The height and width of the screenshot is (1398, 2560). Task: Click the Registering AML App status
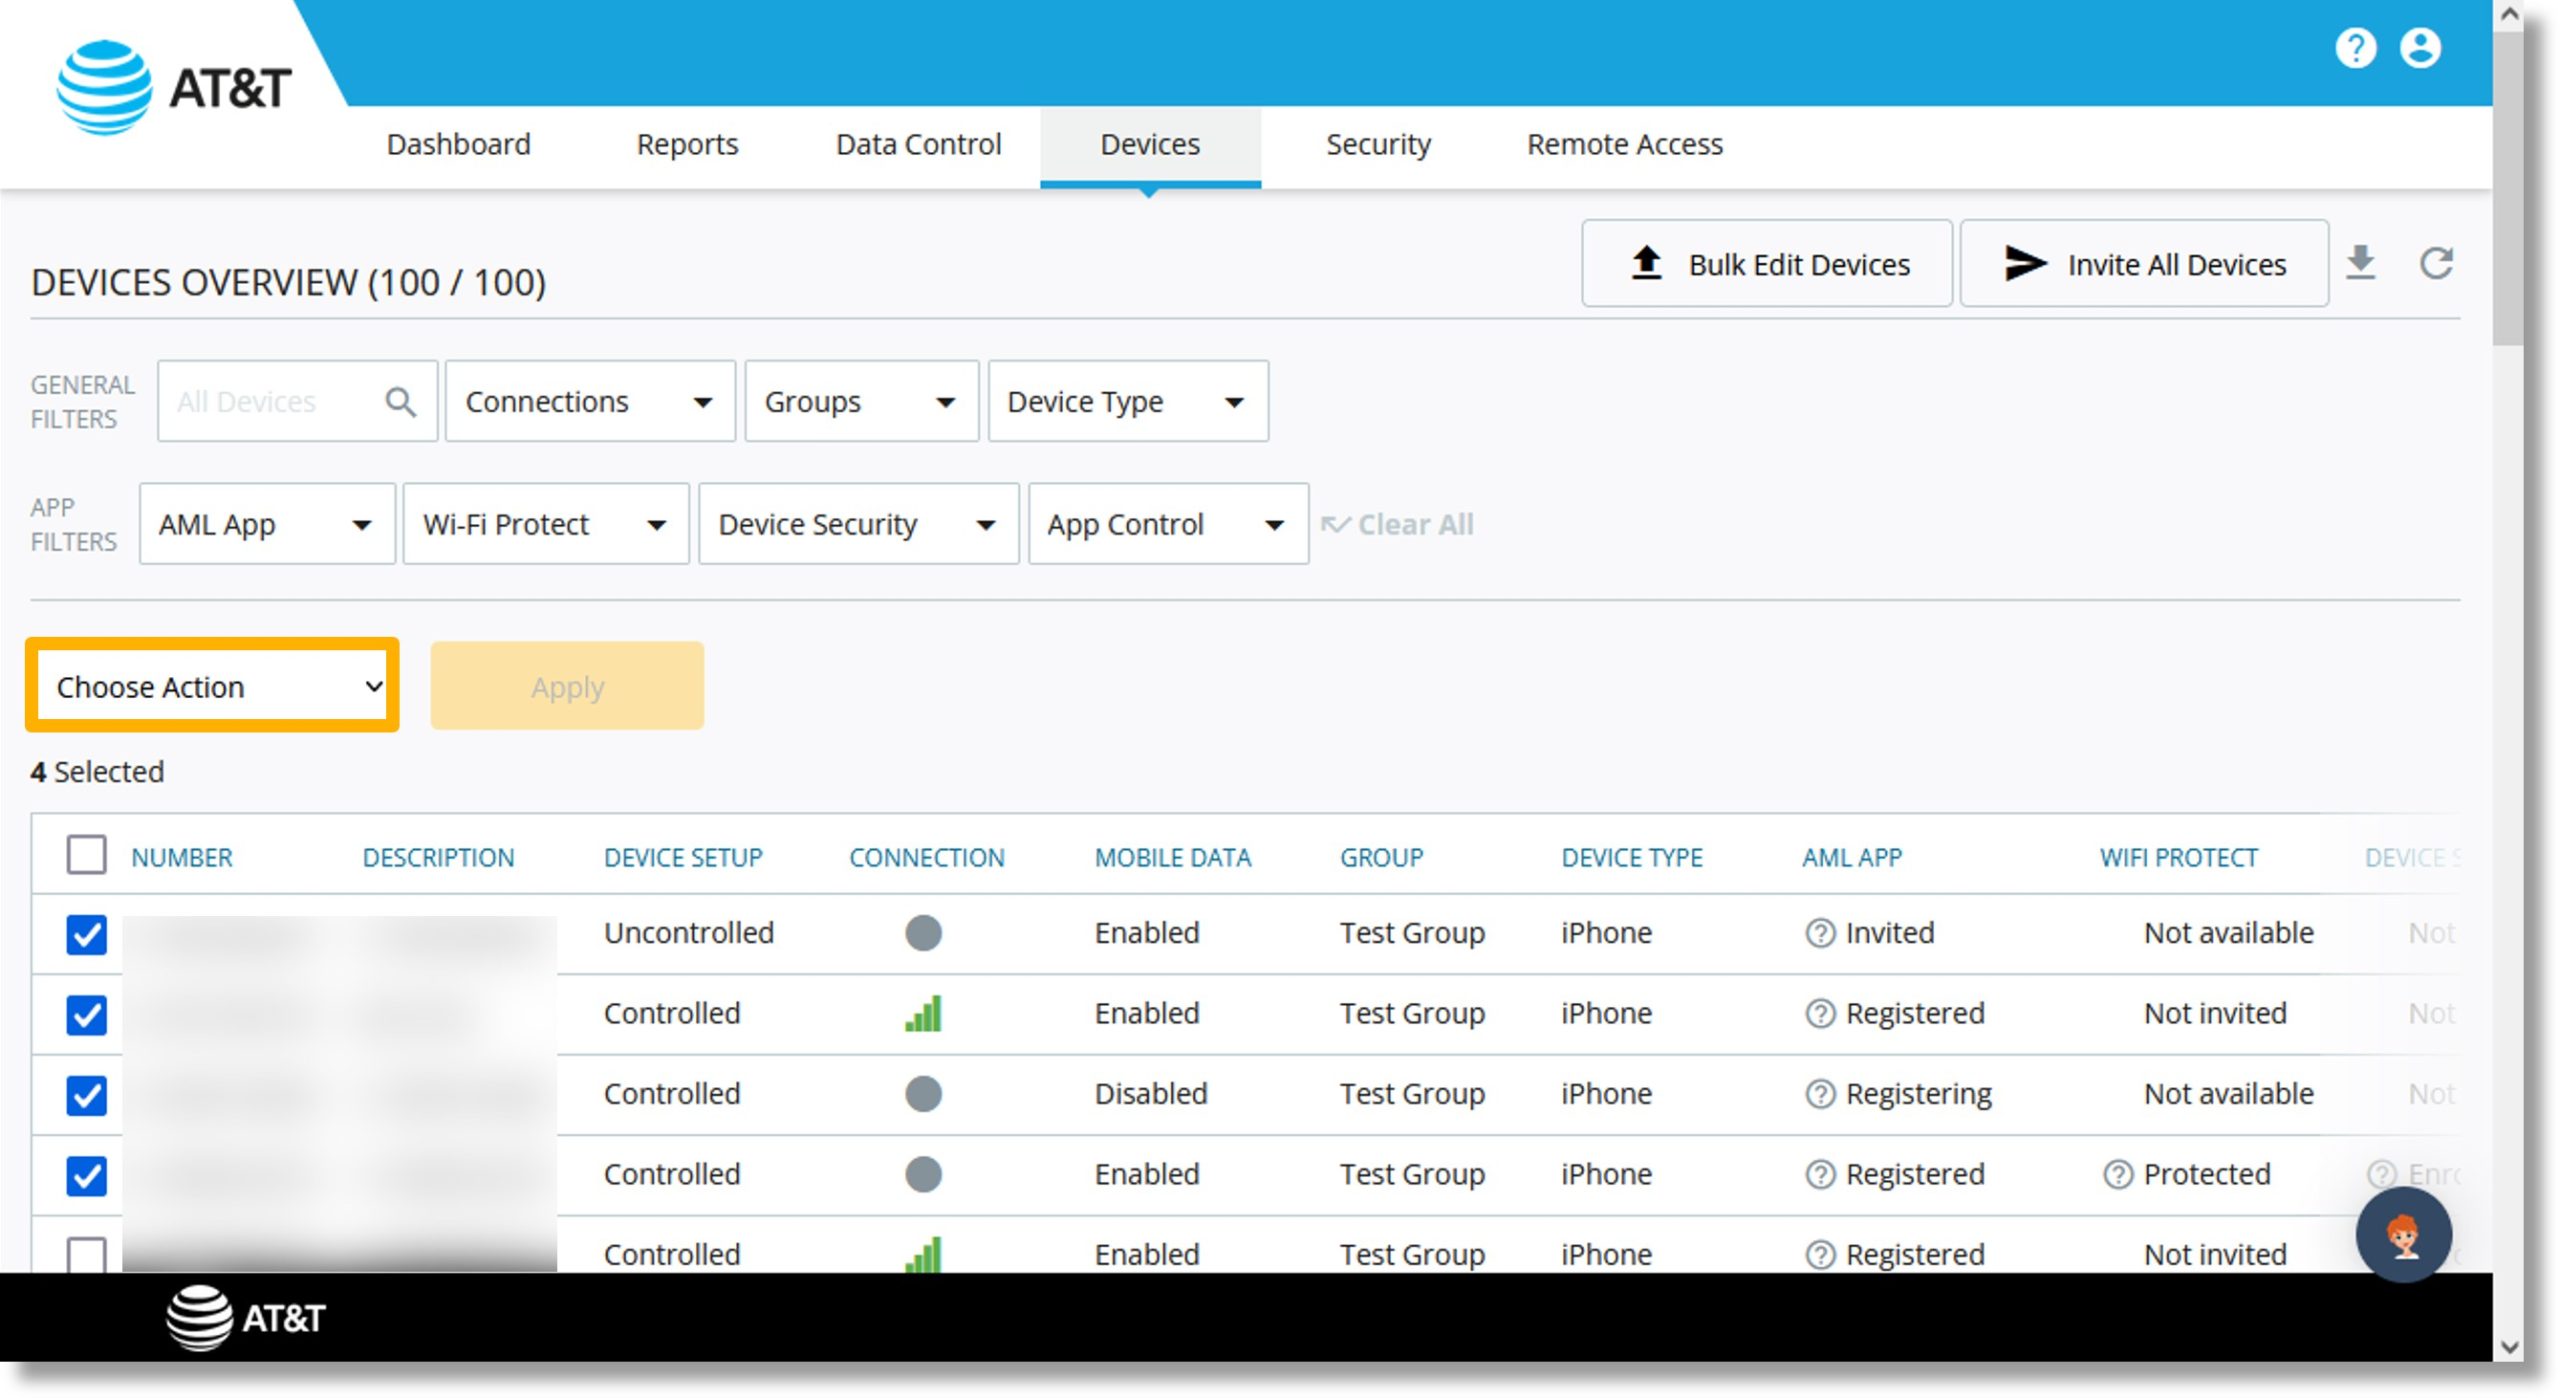pos(1918,1093)
